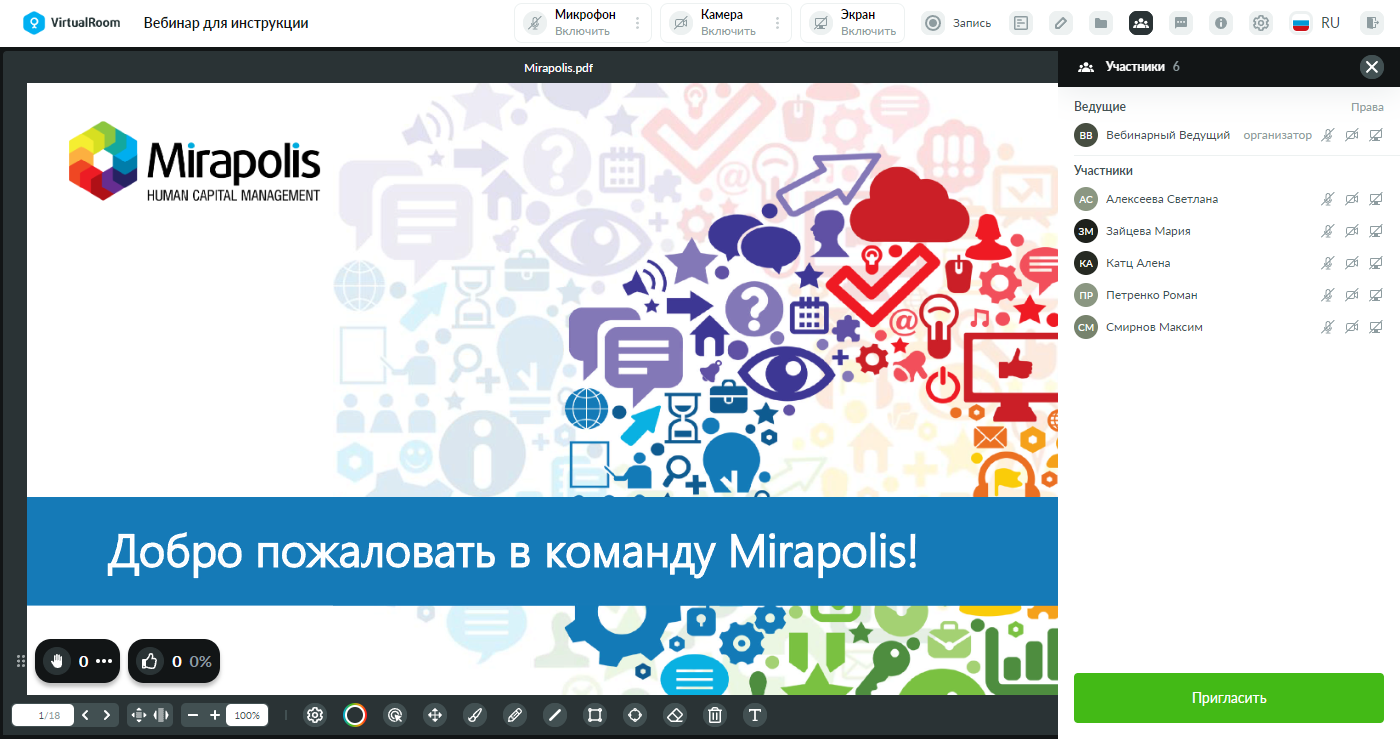This screenshot has height=739, width=1400.
Task: Click the pencil edit icon in header
Action: point(1061,23)
